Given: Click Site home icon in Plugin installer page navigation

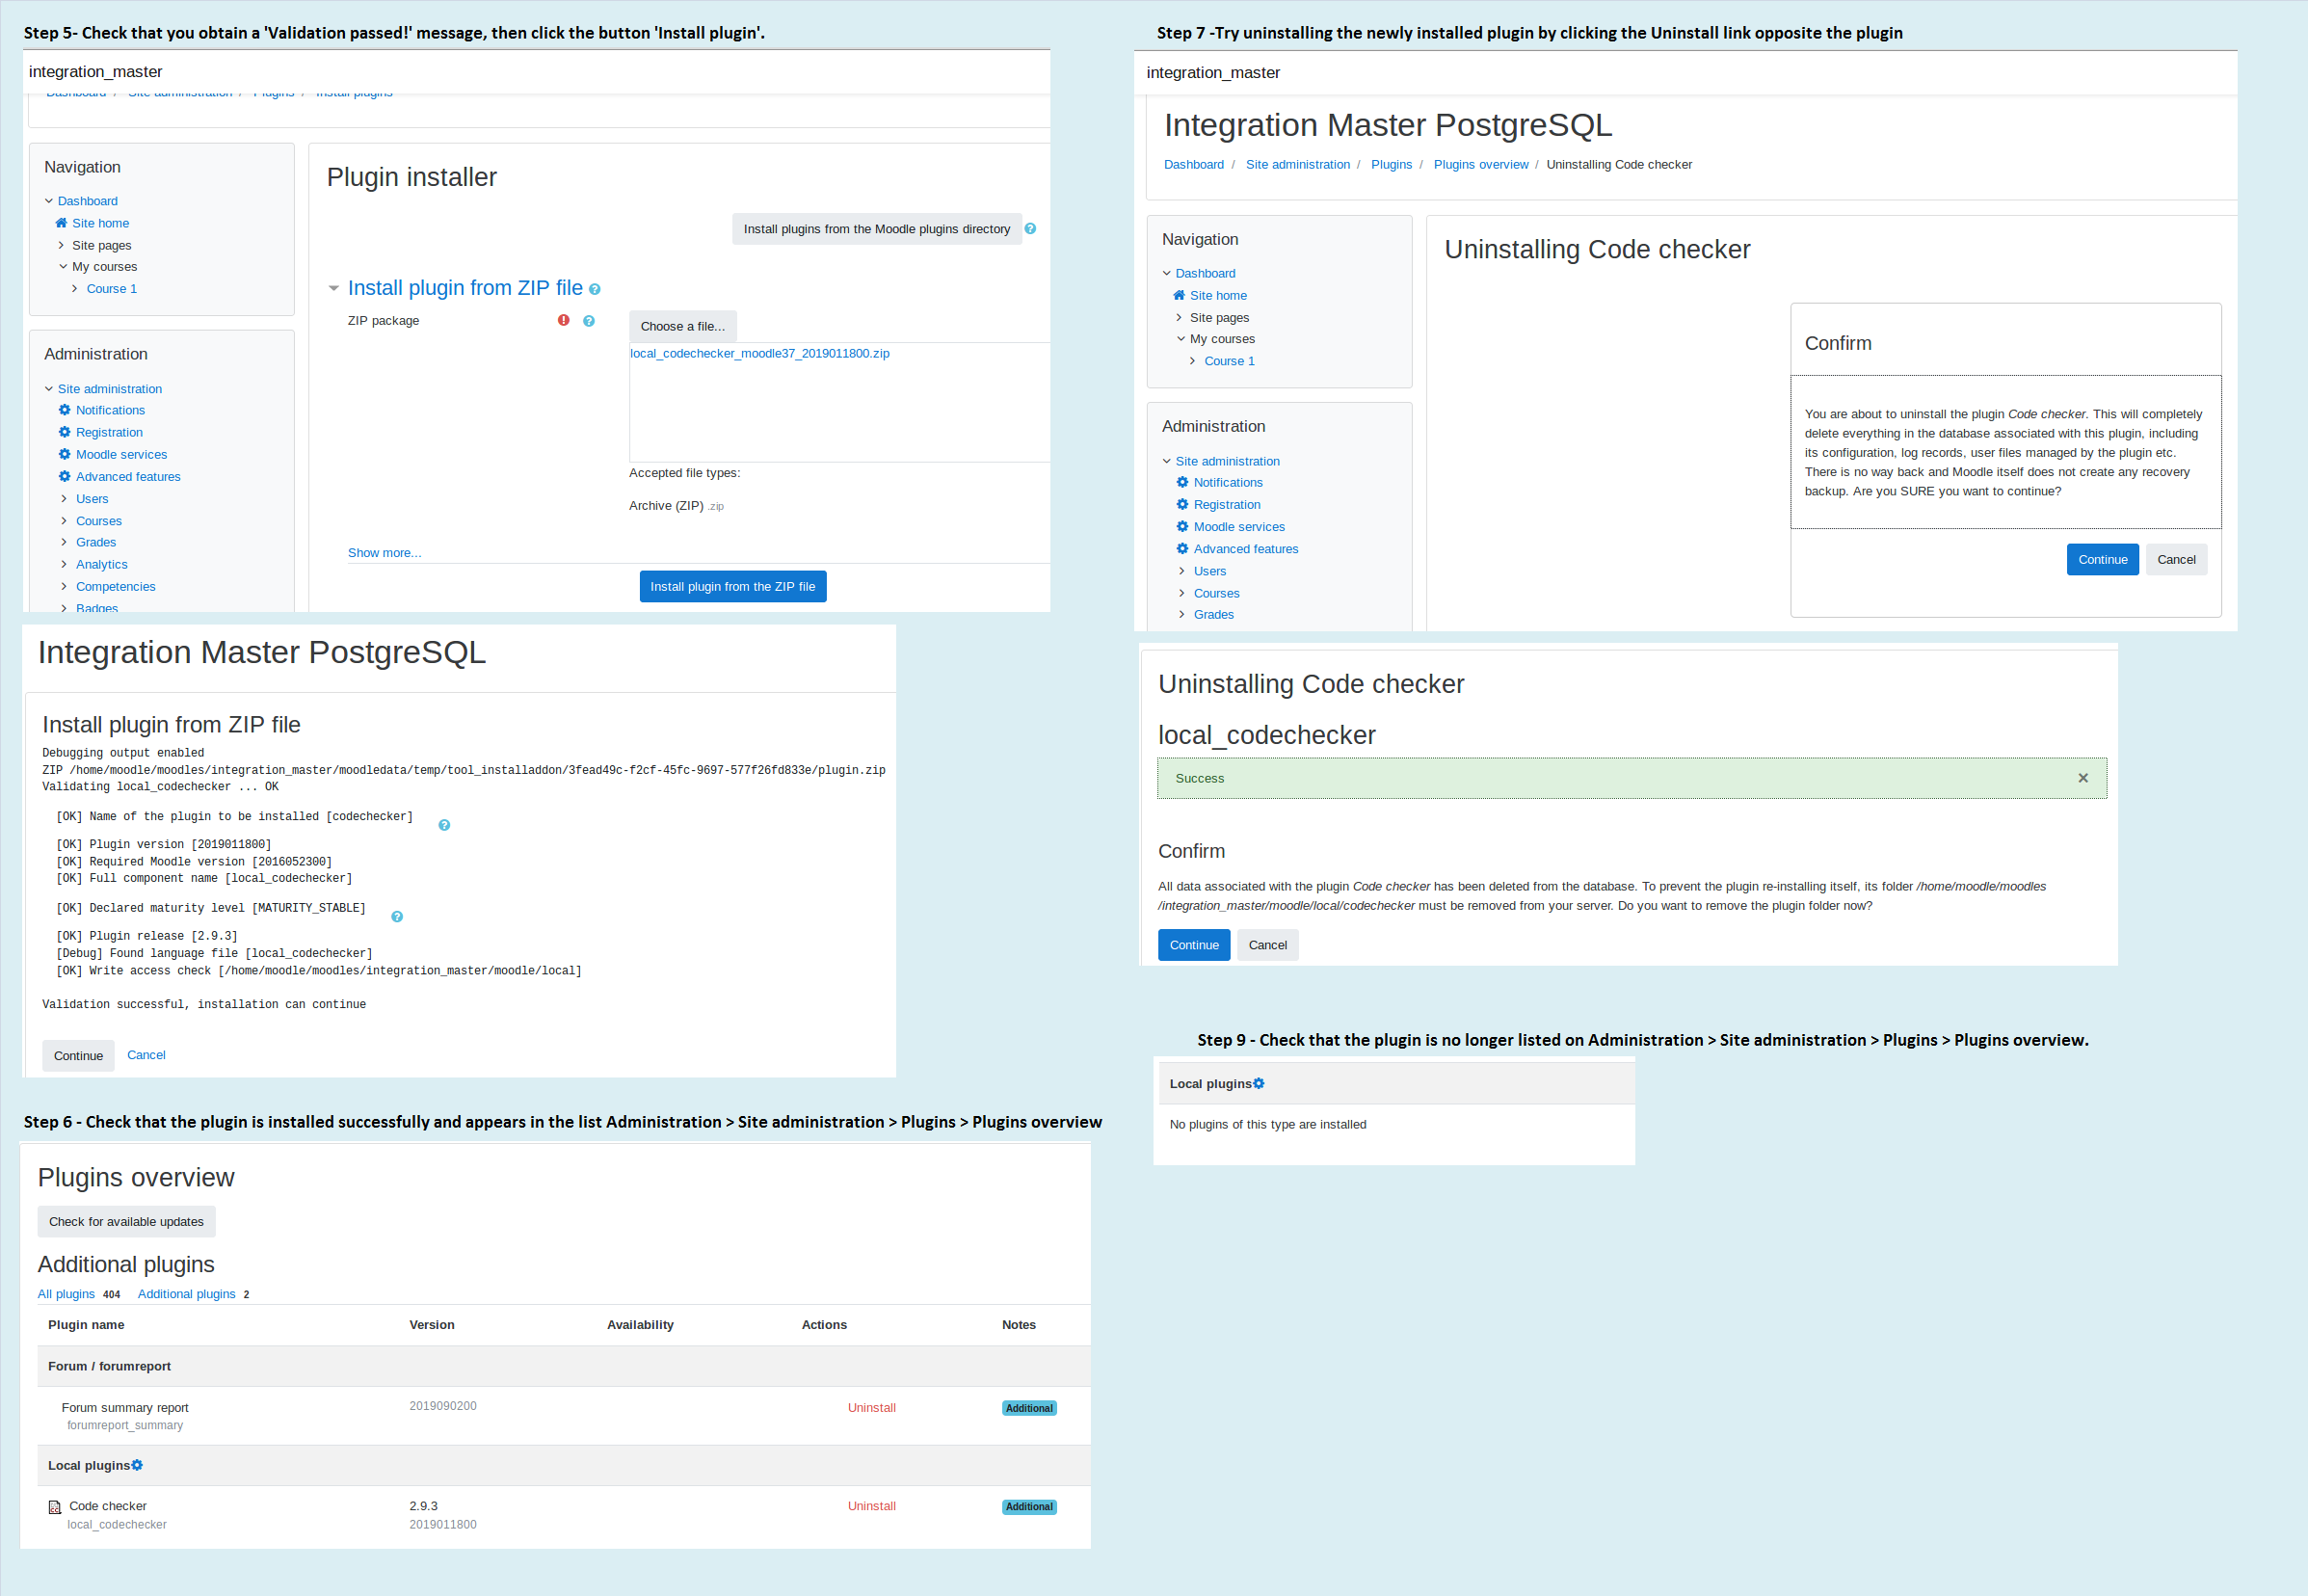Looking at the screenshot, I should point(61,223).
